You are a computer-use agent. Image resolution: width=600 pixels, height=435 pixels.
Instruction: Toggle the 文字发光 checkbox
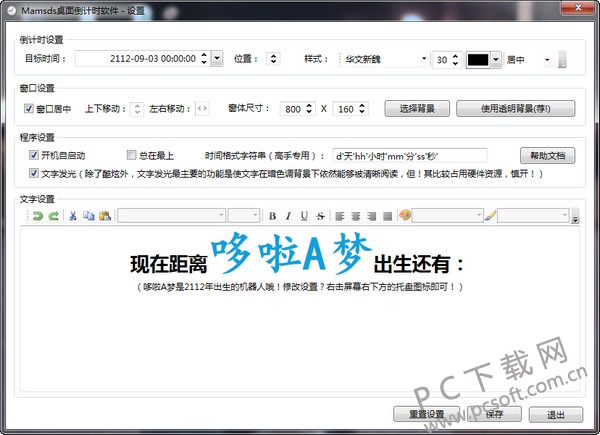34,173
